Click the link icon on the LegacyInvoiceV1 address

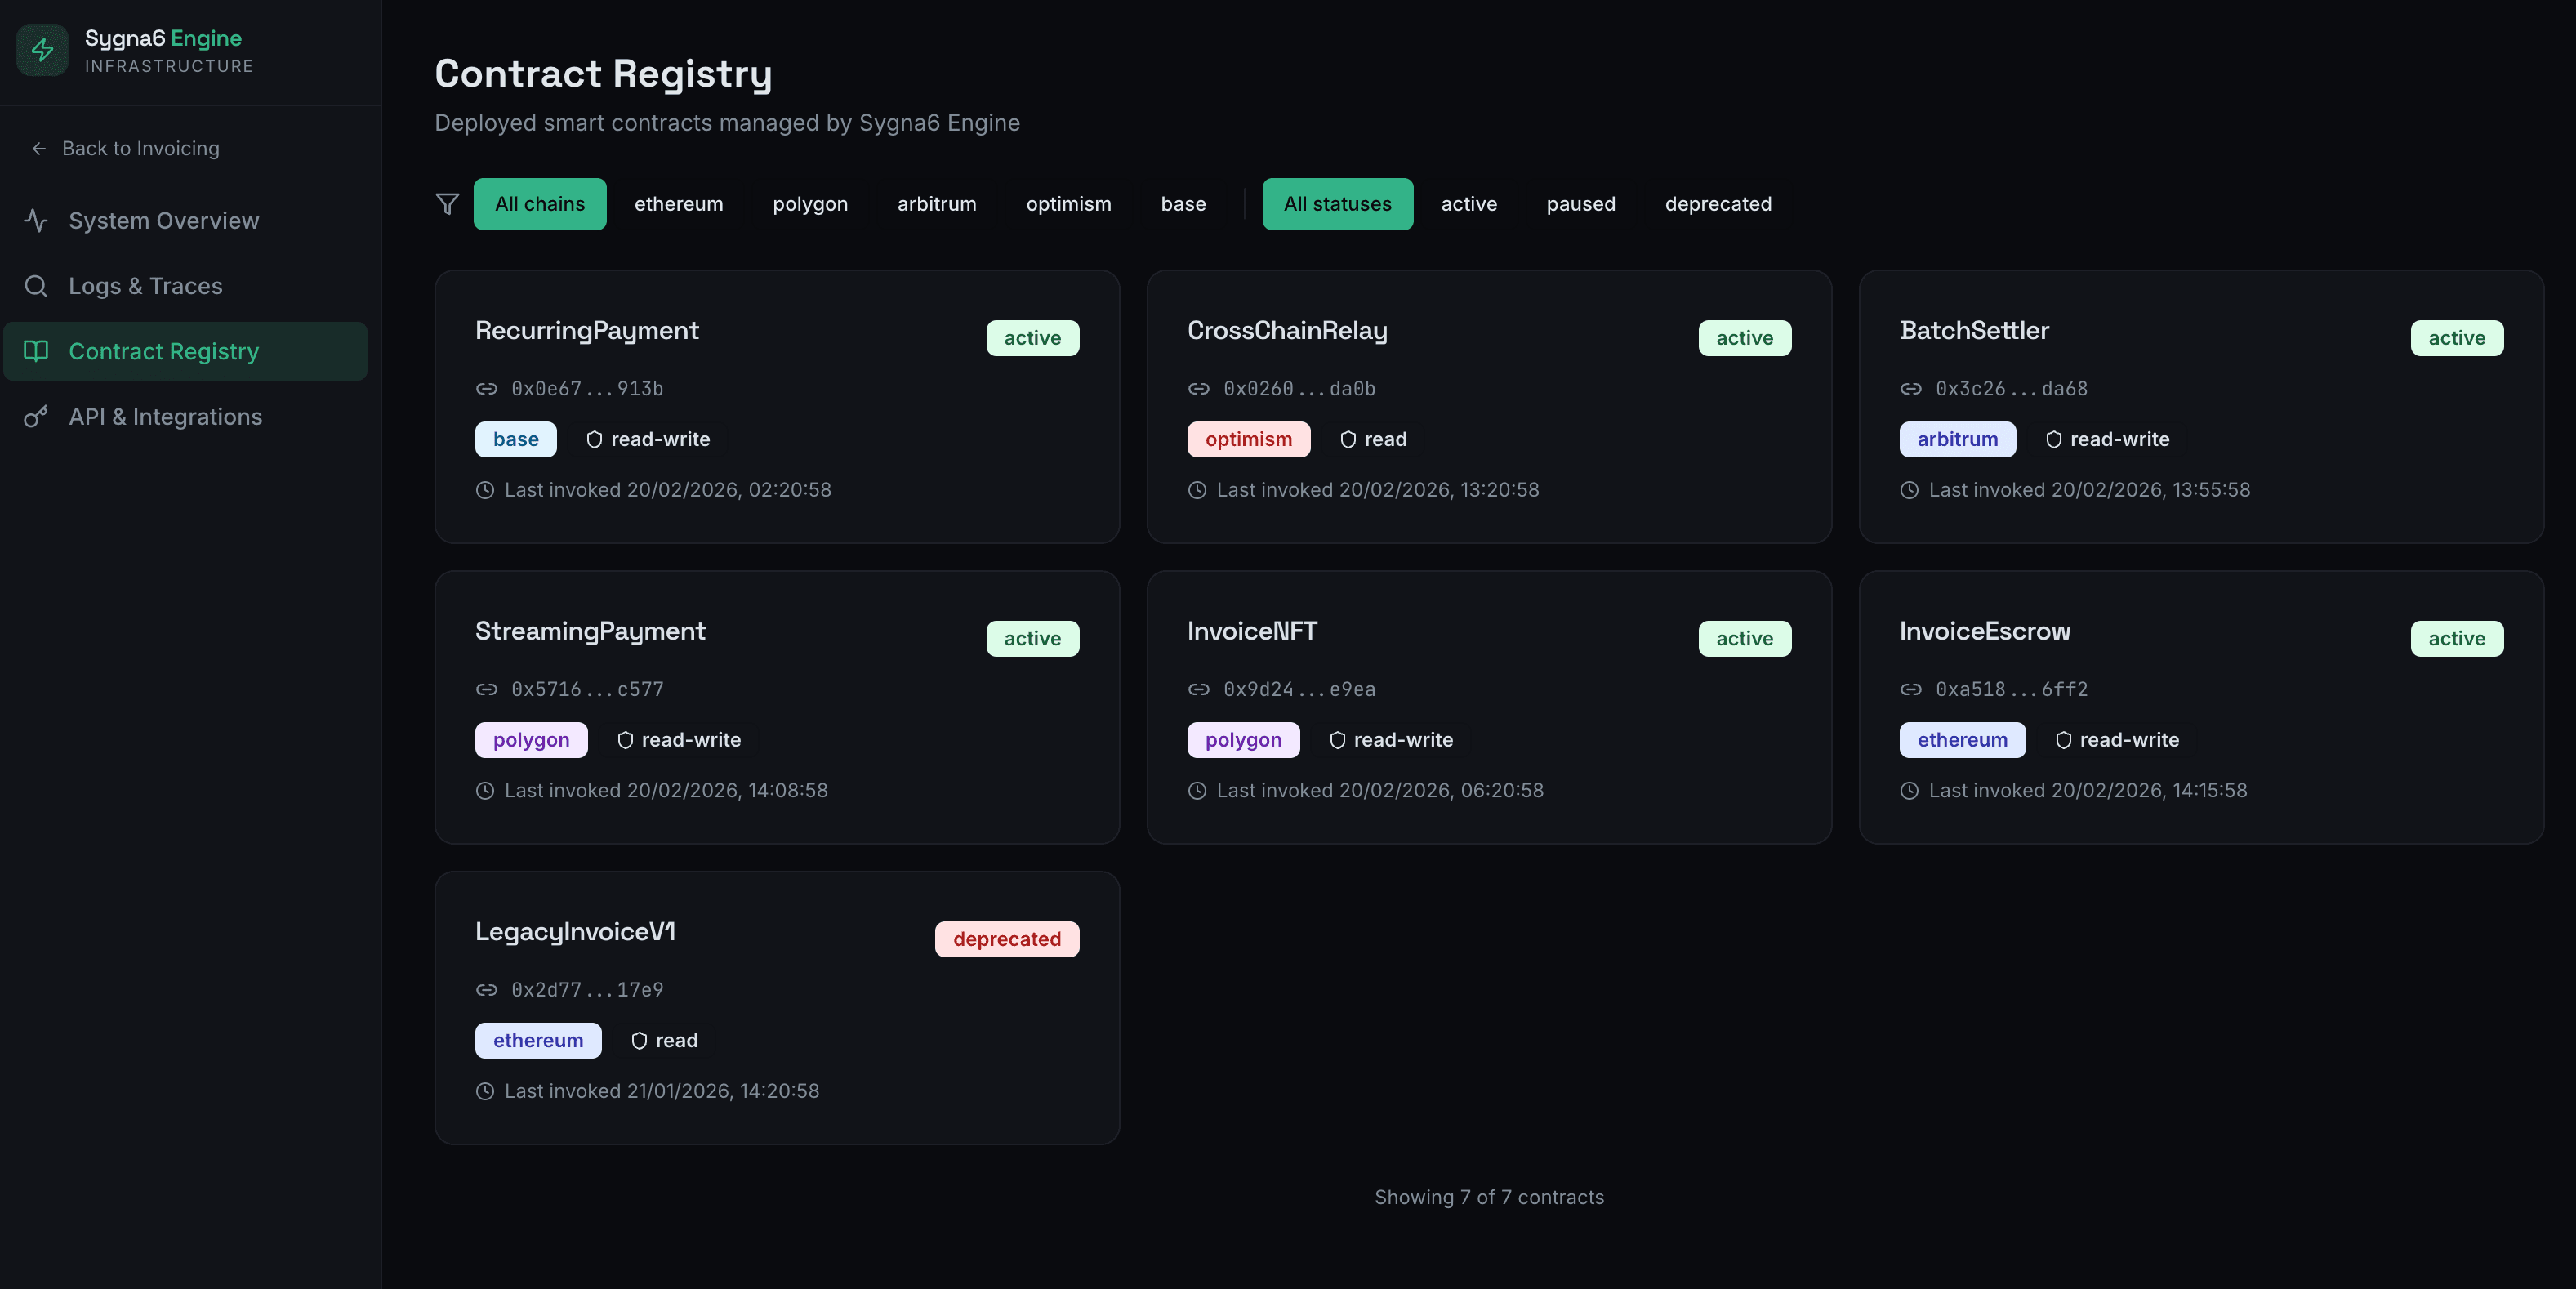[x=487, y=990]
